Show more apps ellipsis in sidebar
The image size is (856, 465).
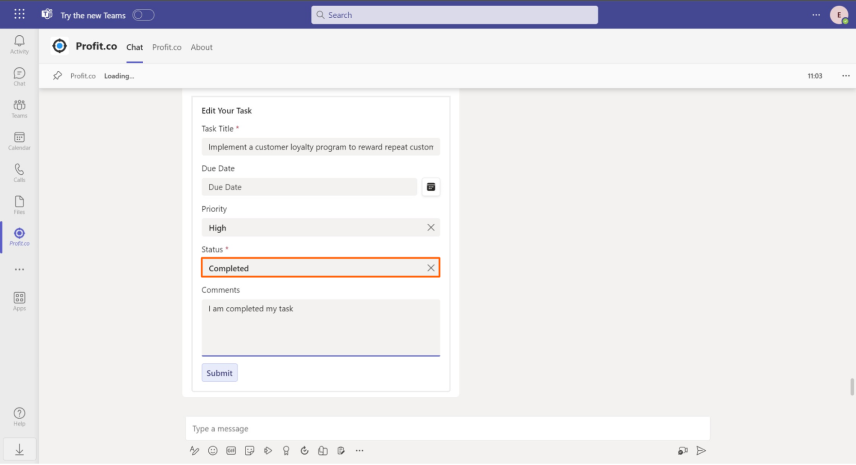(x=19, y=269)
